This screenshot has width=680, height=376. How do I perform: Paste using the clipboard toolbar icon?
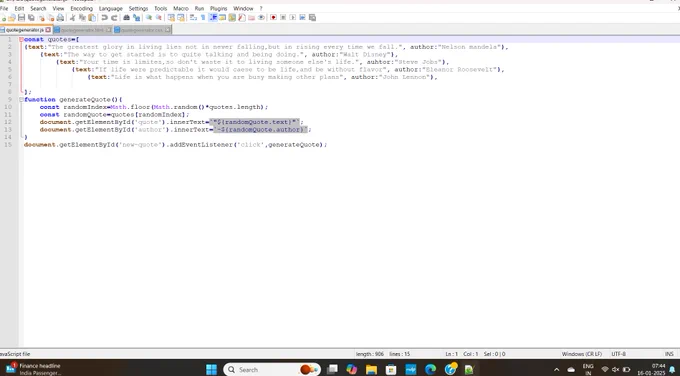tap(92, 17)
